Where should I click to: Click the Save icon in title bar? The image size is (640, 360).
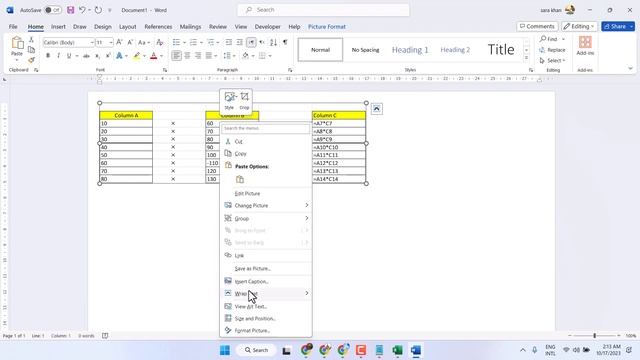(x=71, y=10)
